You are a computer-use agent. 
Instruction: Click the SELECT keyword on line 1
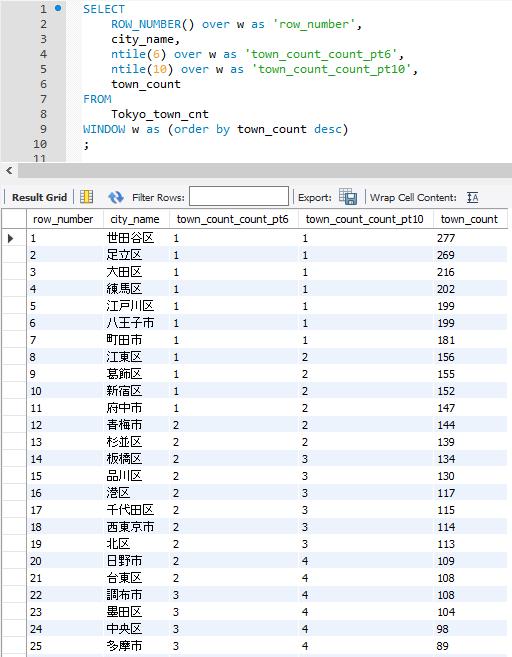click(104, 9)
